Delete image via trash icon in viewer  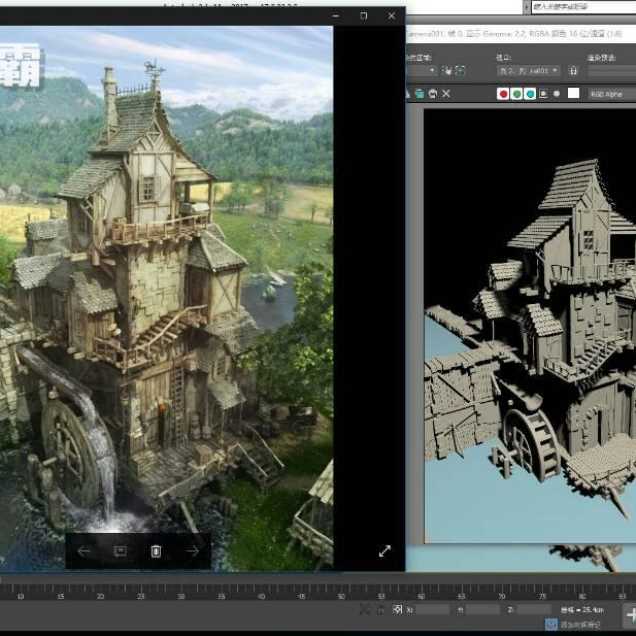[x=156, y=551]
